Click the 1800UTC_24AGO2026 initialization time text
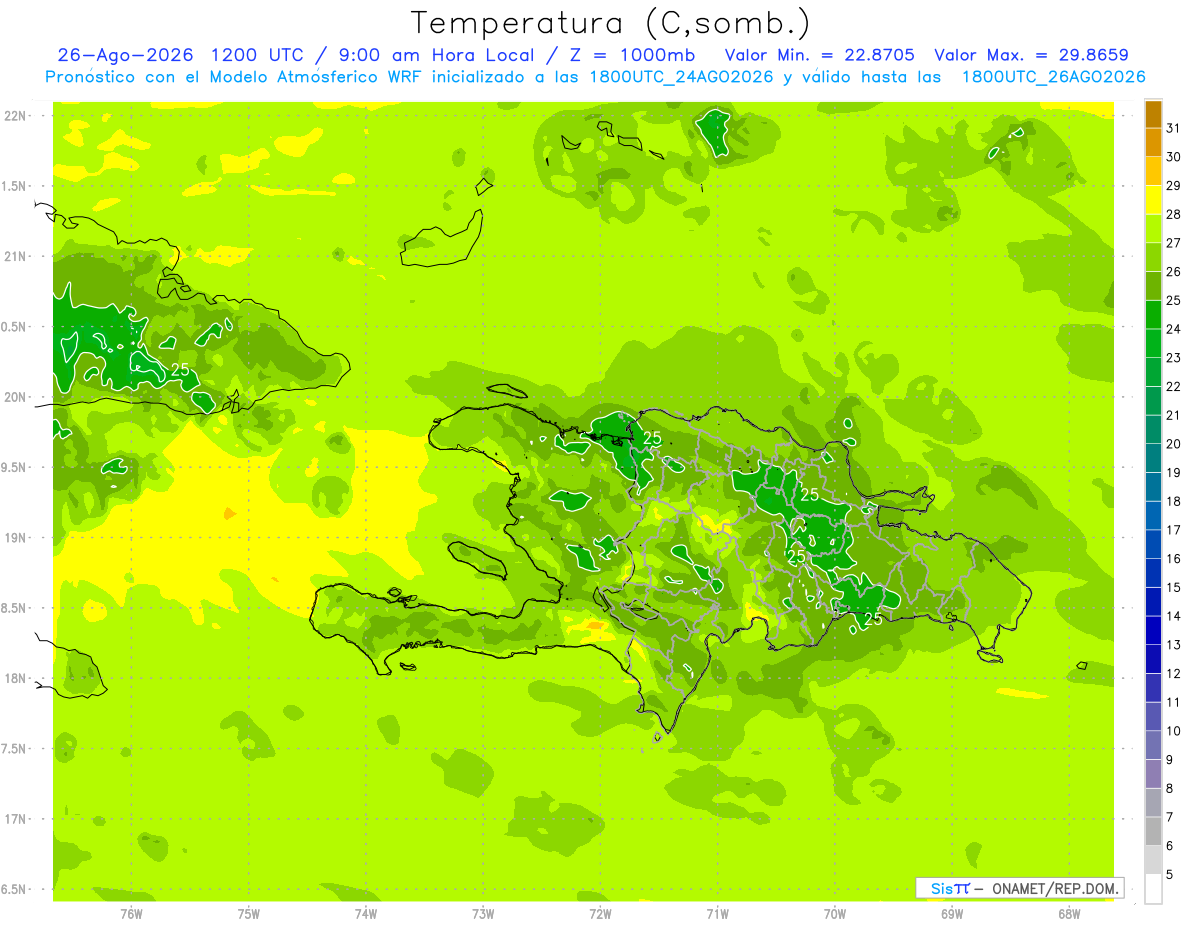 coord(684,77)
